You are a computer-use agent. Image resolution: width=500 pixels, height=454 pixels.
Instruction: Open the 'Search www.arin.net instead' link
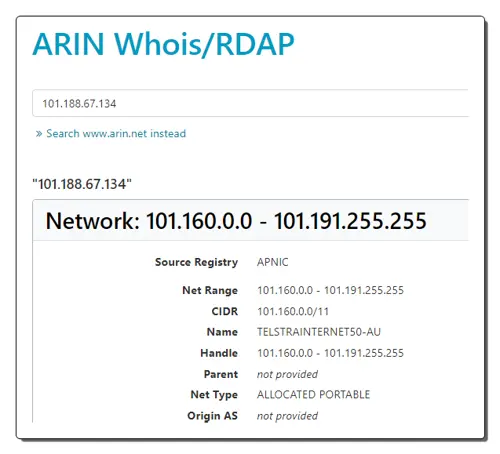pyautogui.click(x=116, y=133)
